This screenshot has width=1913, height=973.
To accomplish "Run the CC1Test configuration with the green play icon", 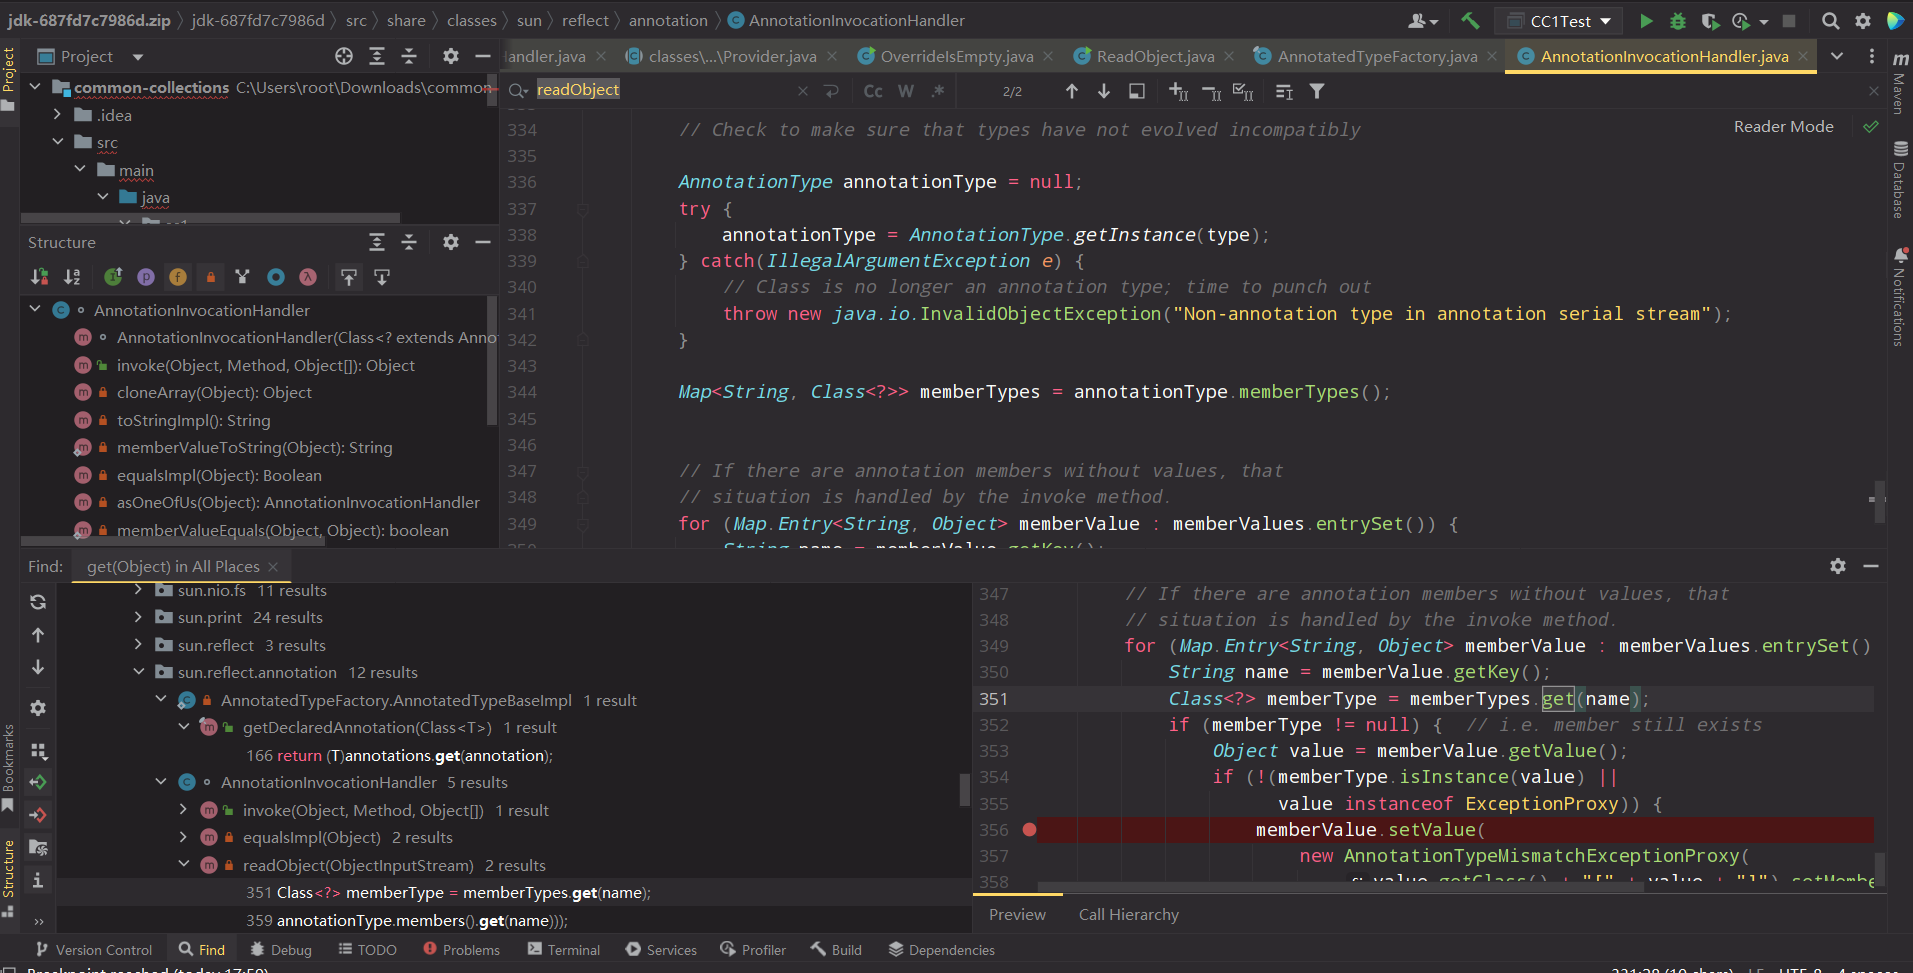I will [x=1646, y=21].
